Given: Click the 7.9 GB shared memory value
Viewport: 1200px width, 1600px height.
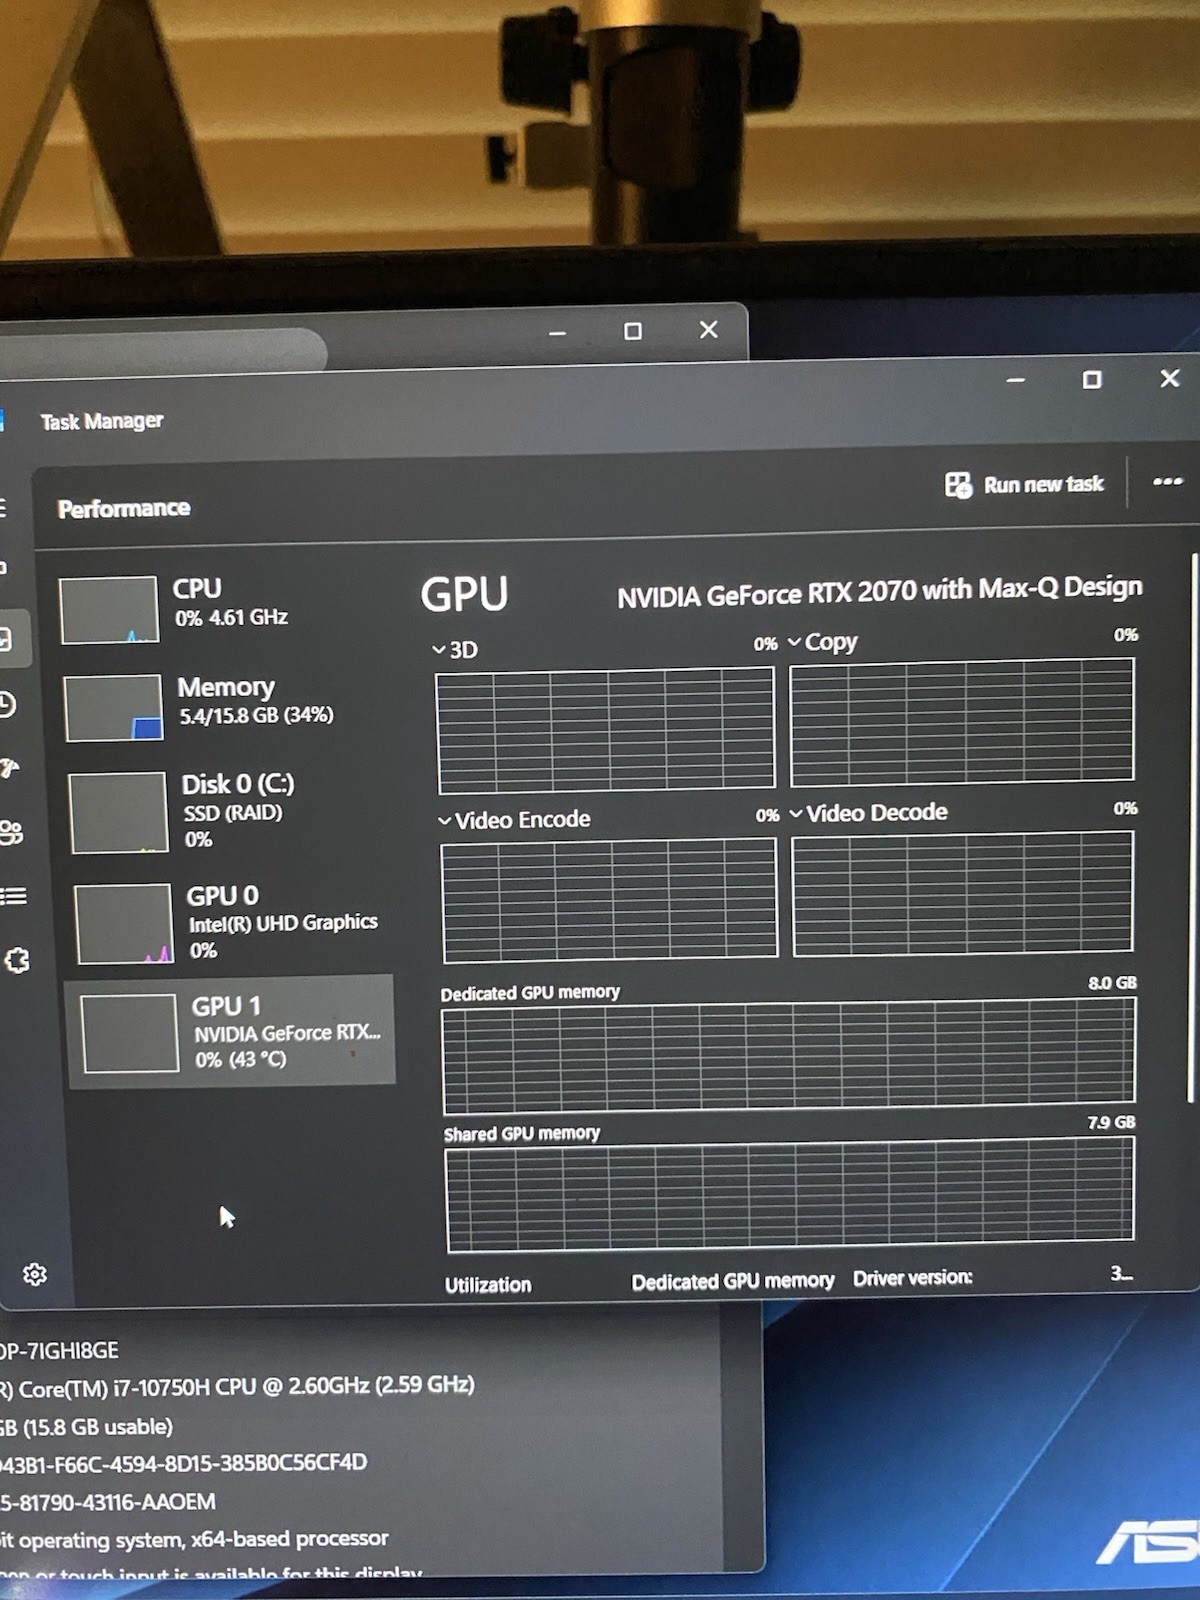Looking at the screenshot, I should [x=1111, y=1122].
